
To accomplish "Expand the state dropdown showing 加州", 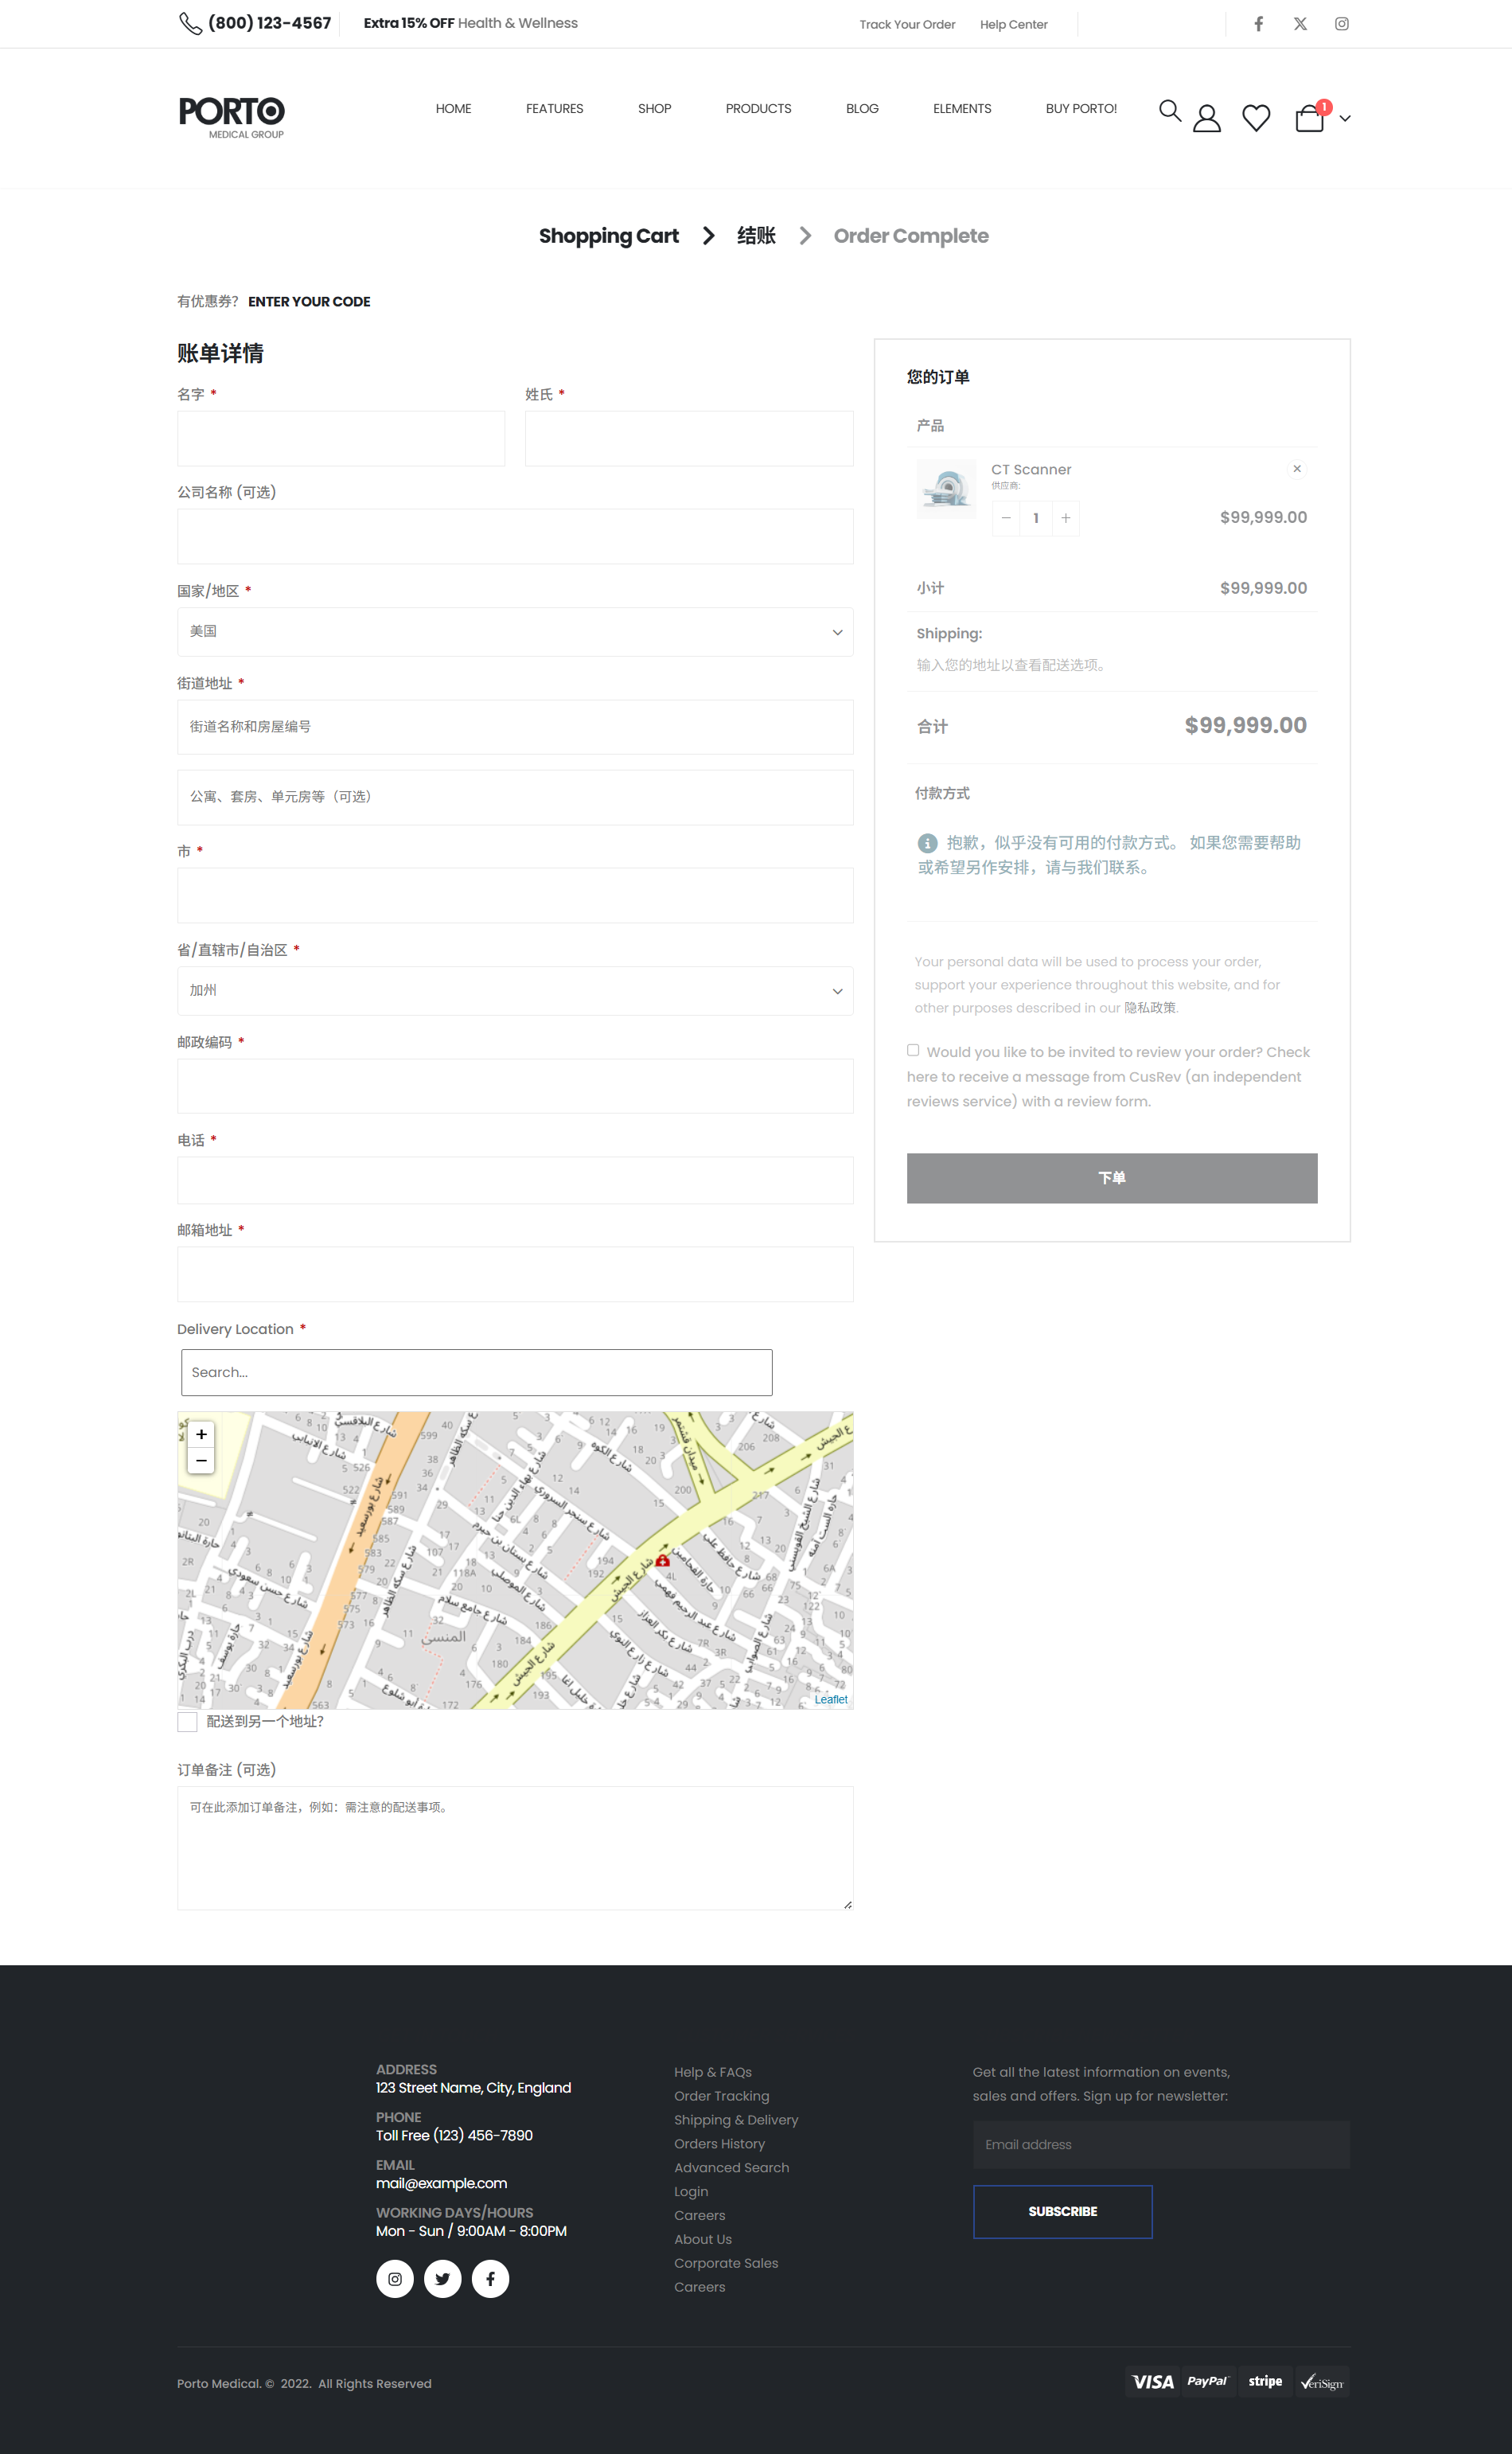I will pos(515,991).
